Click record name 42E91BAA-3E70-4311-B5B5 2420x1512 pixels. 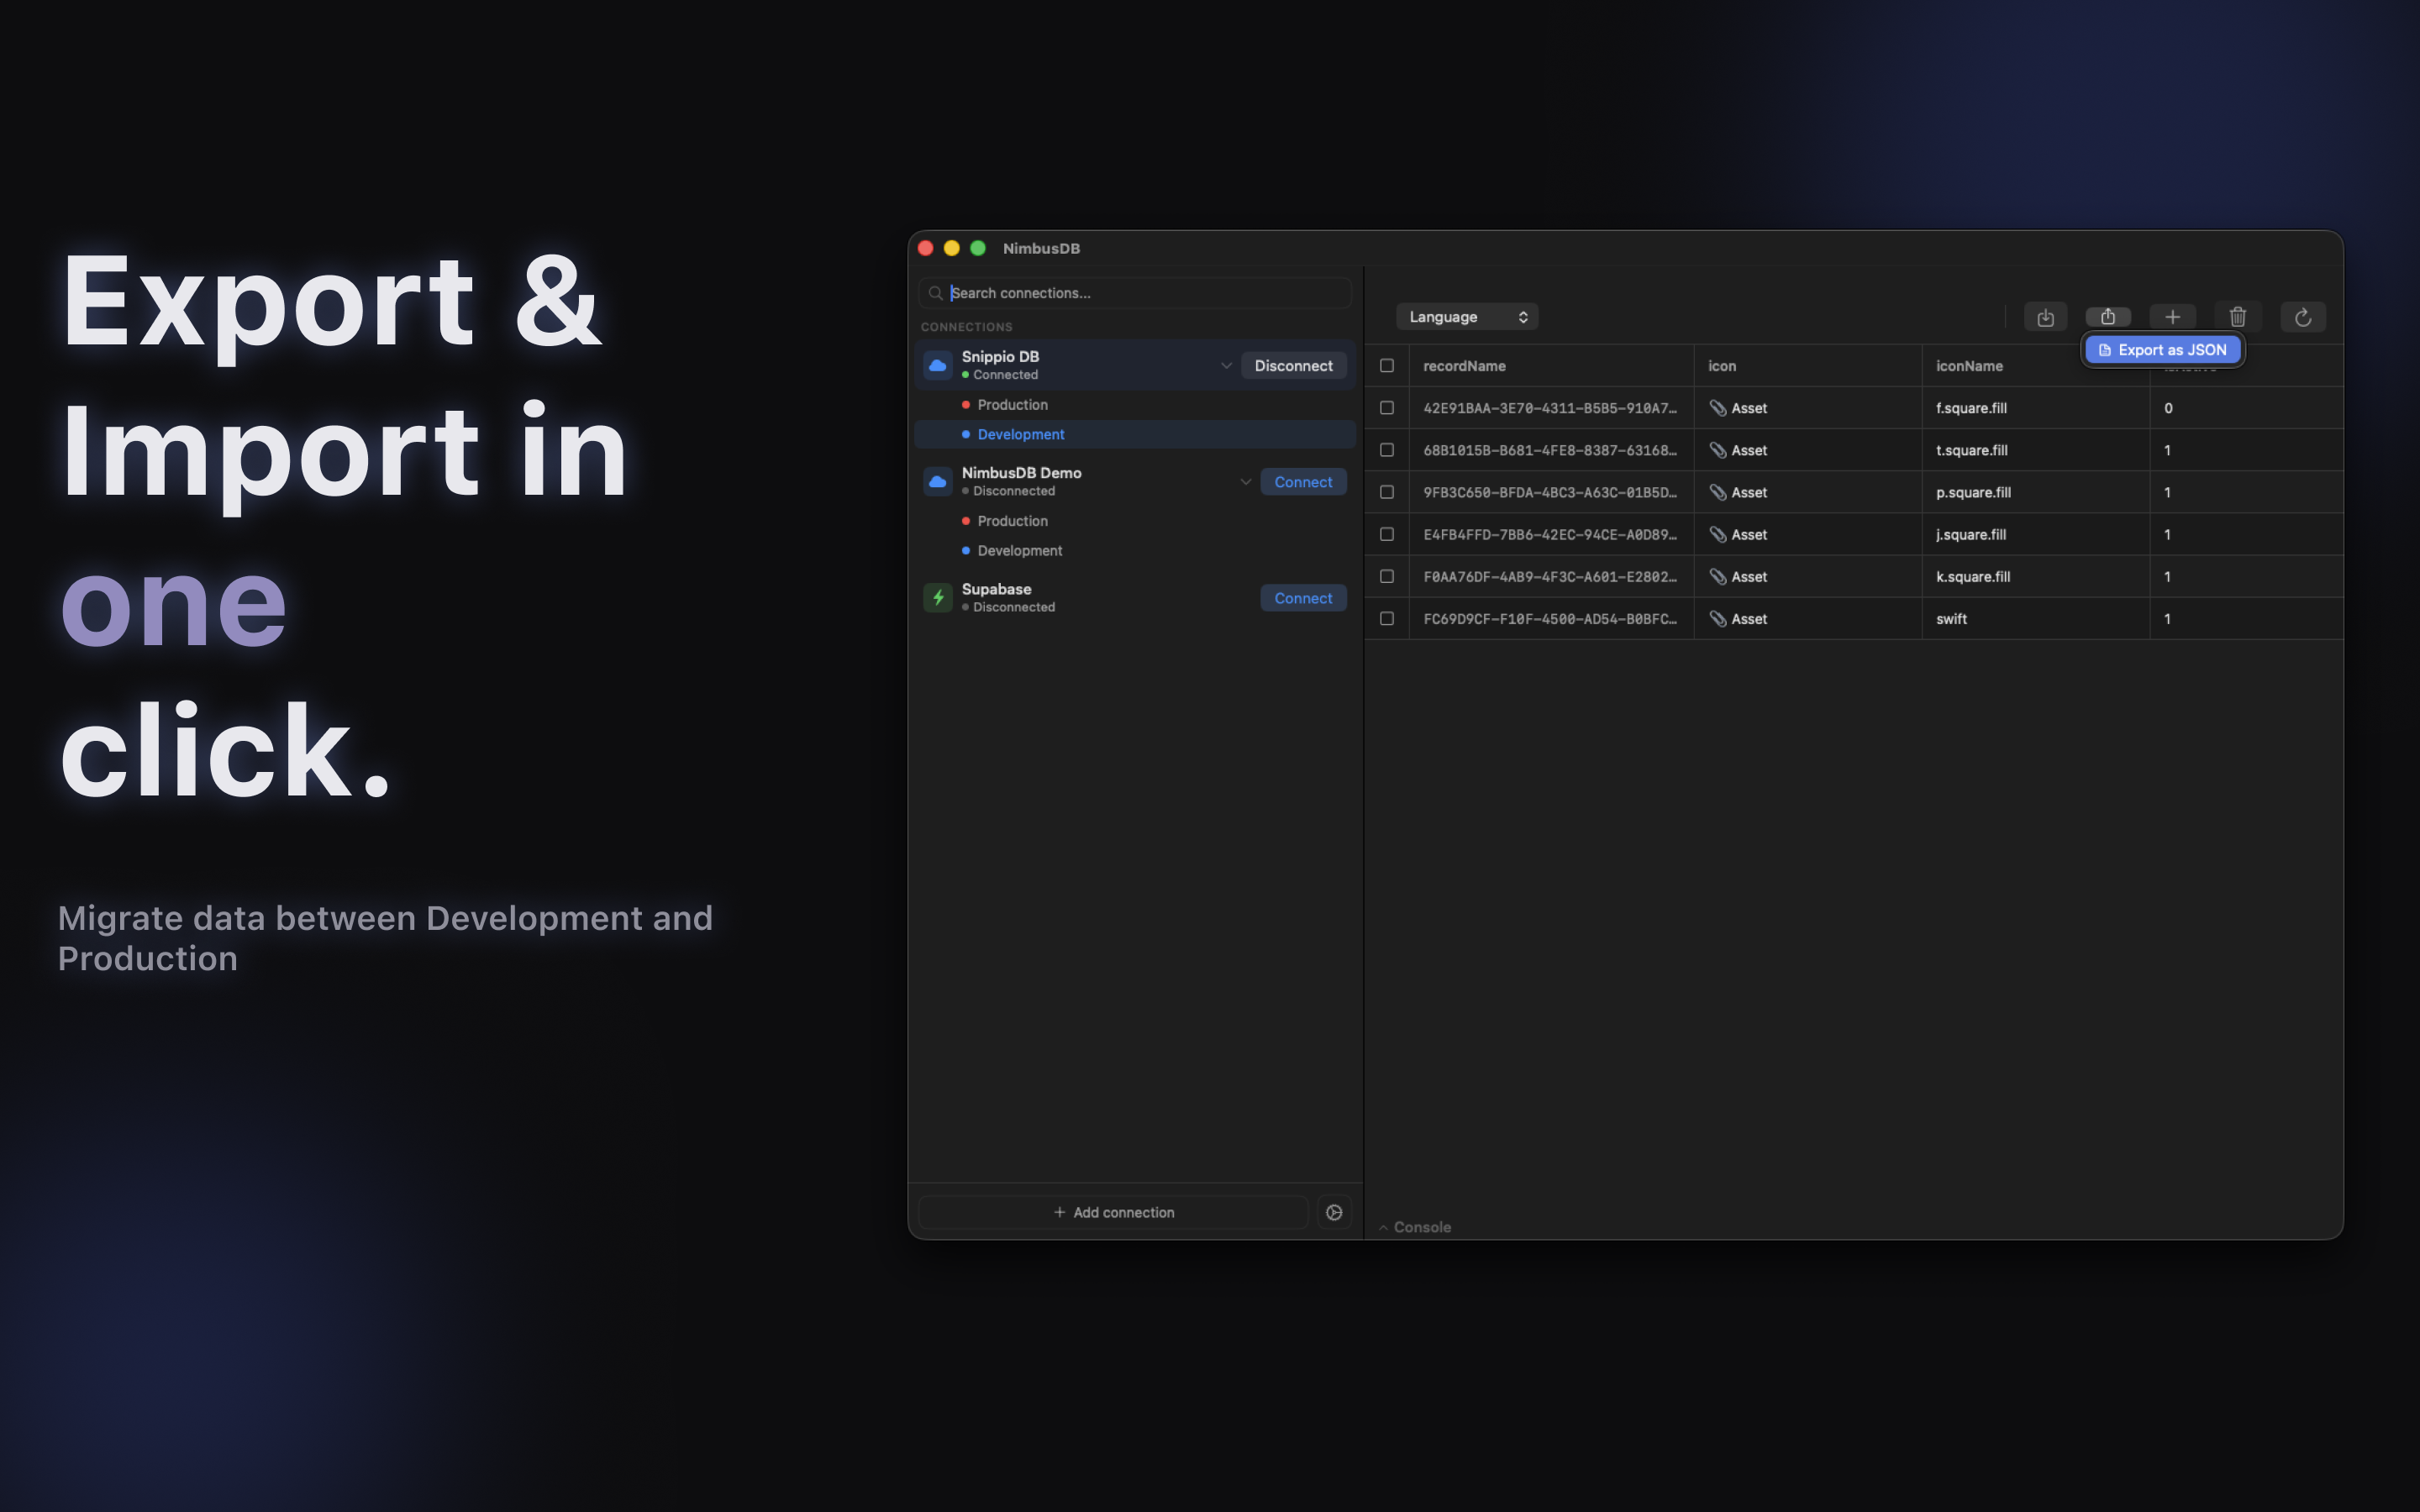point(1550,408)
